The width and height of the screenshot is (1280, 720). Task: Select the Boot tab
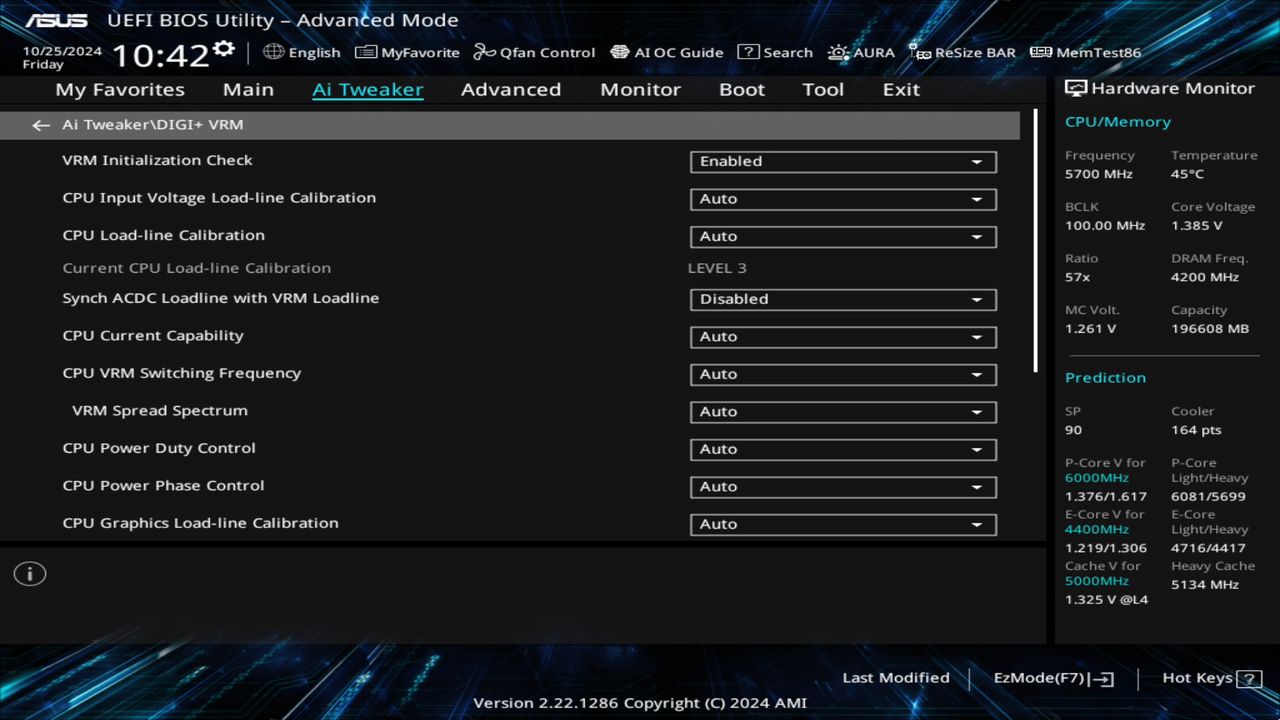coord(741,89)
